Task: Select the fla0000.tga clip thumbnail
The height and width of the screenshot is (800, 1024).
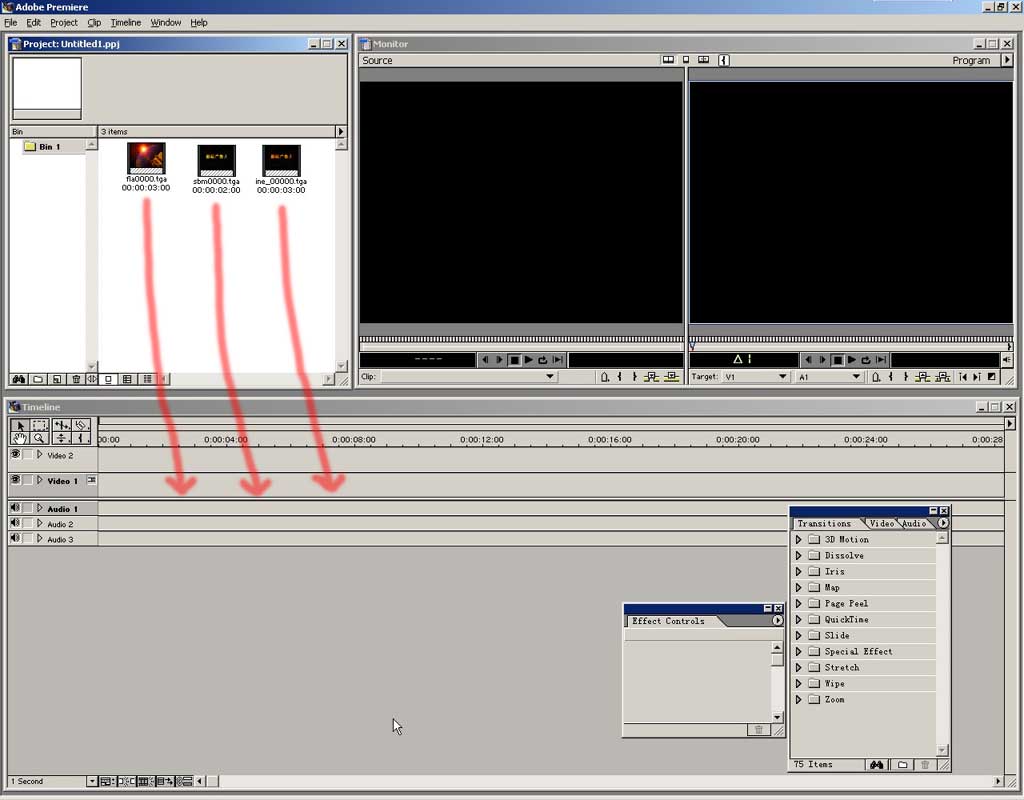Action: (146, 158)
